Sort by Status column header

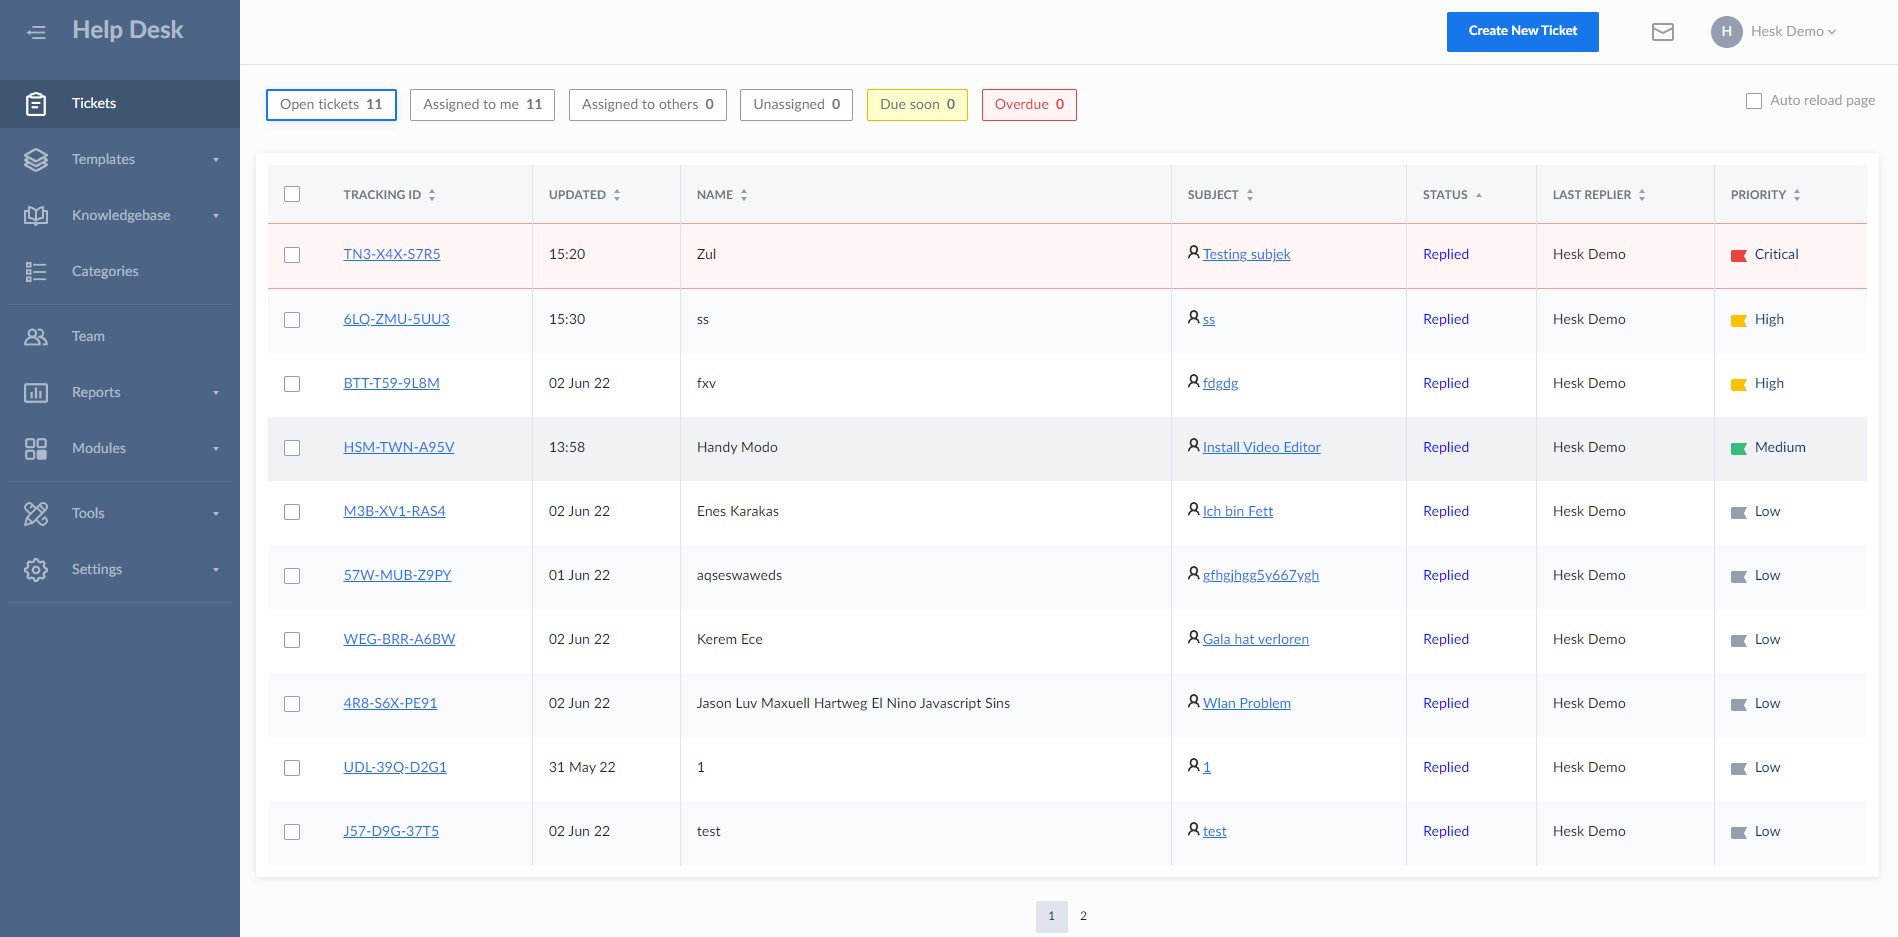(x=1452, y=195)
